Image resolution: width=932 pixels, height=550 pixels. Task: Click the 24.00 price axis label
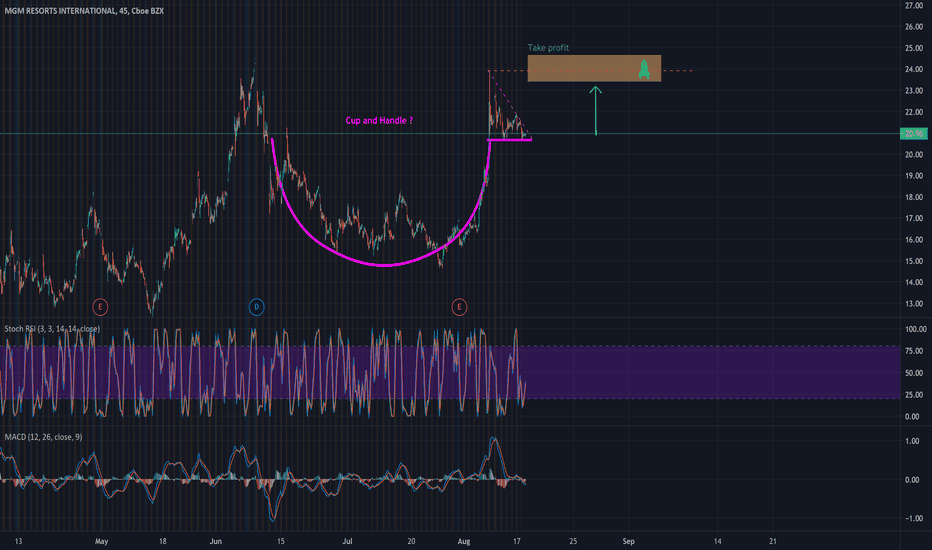click(914, 70)
